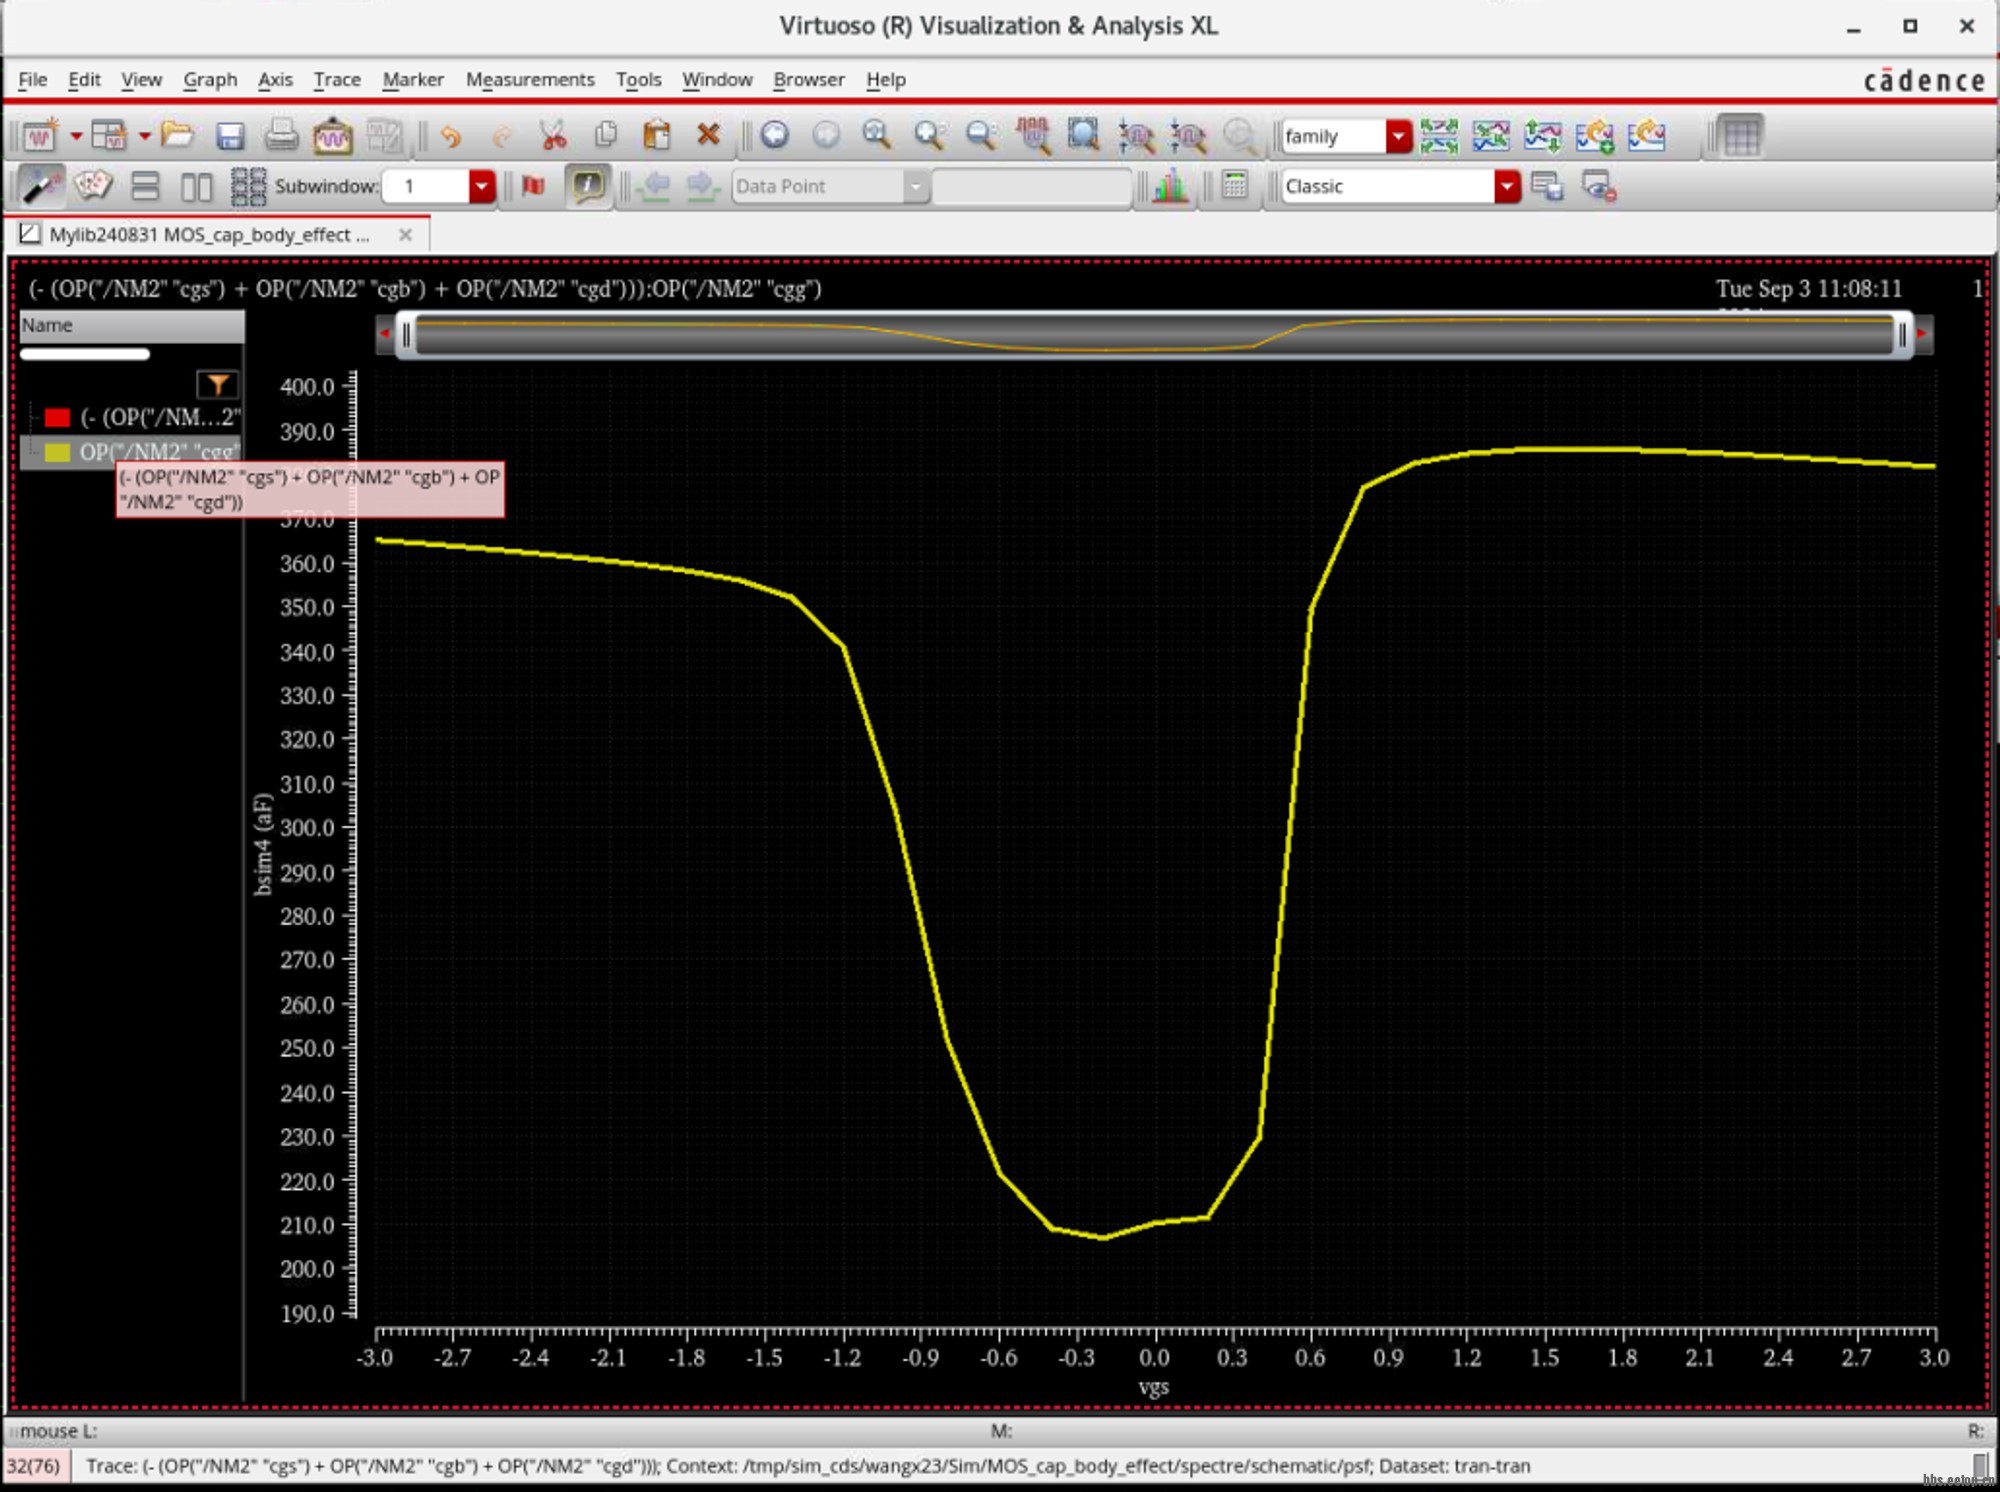Open the File menu

pos(32,79)
